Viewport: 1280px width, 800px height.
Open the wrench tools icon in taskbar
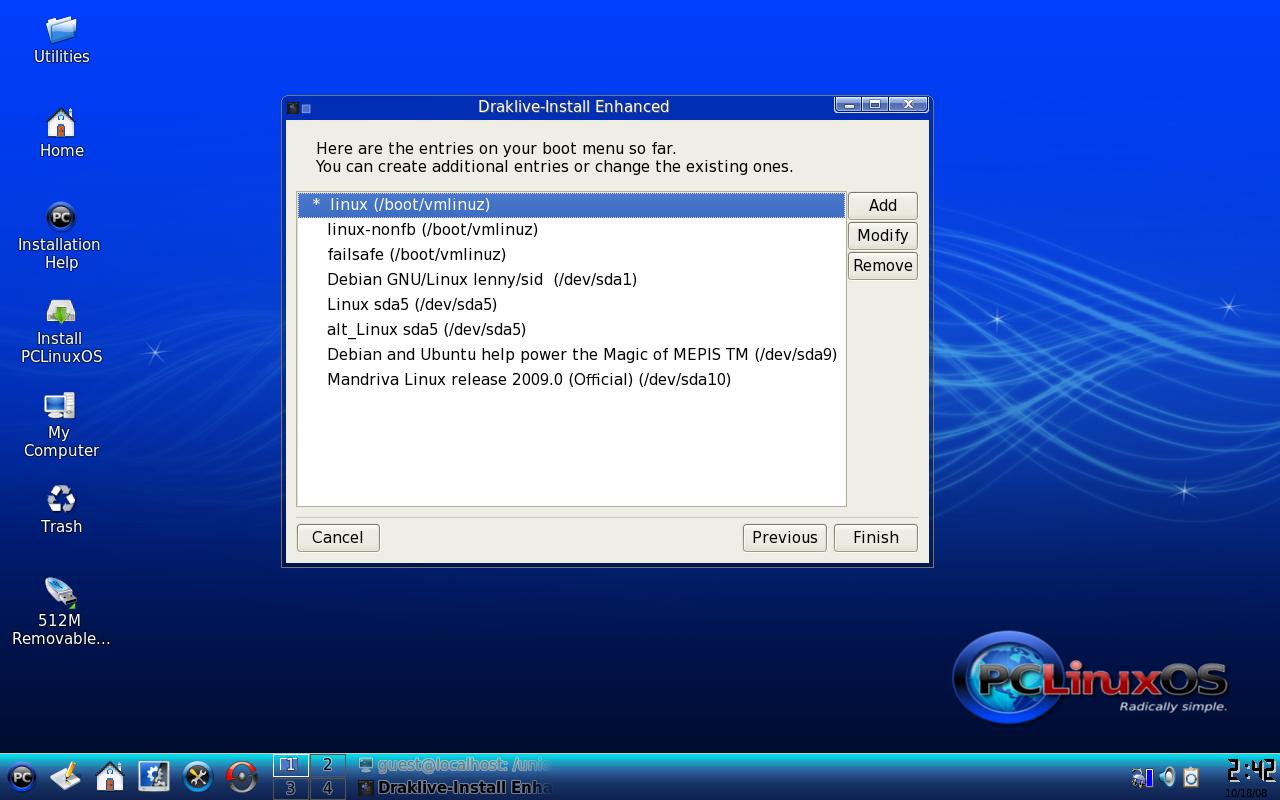pos(198,777)
